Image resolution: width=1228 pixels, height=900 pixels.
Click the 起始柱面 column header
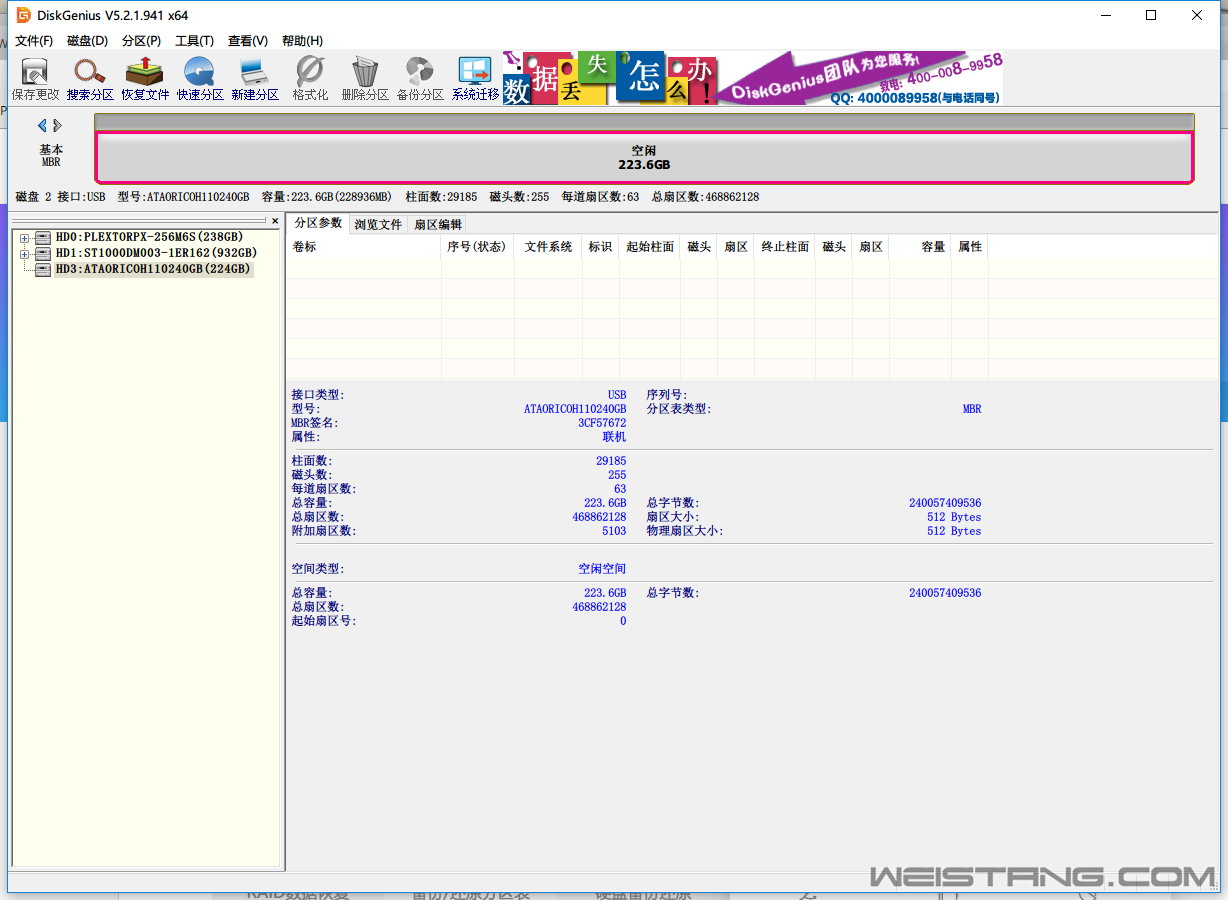pyautogui.click(x=650, y=247)
